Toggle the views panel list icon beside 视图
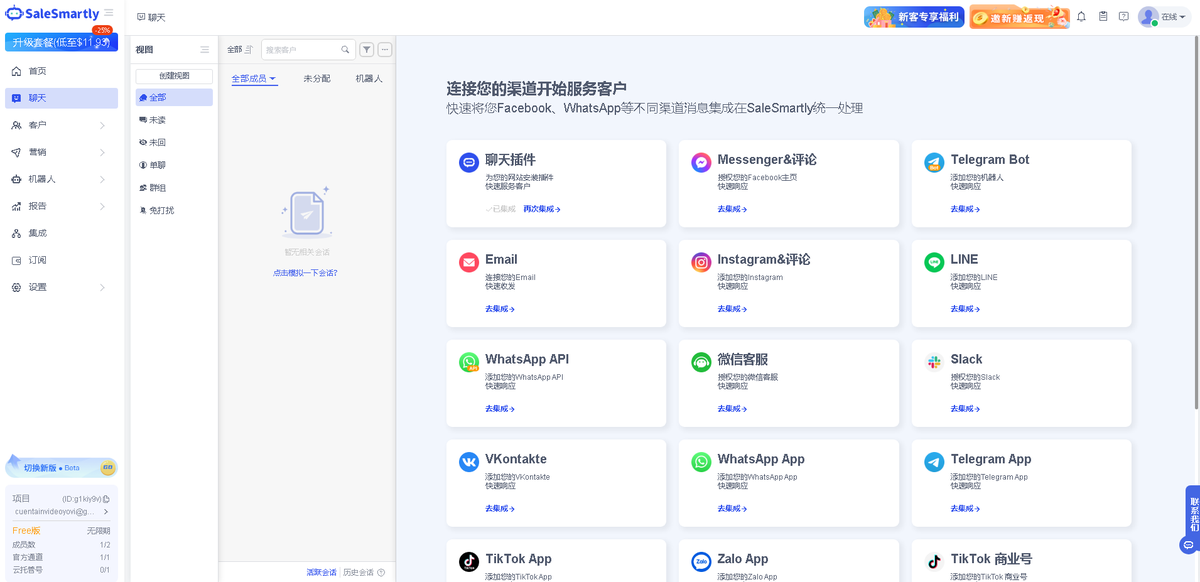This screenshot has height=582, width=1200. tap(205, 50)
